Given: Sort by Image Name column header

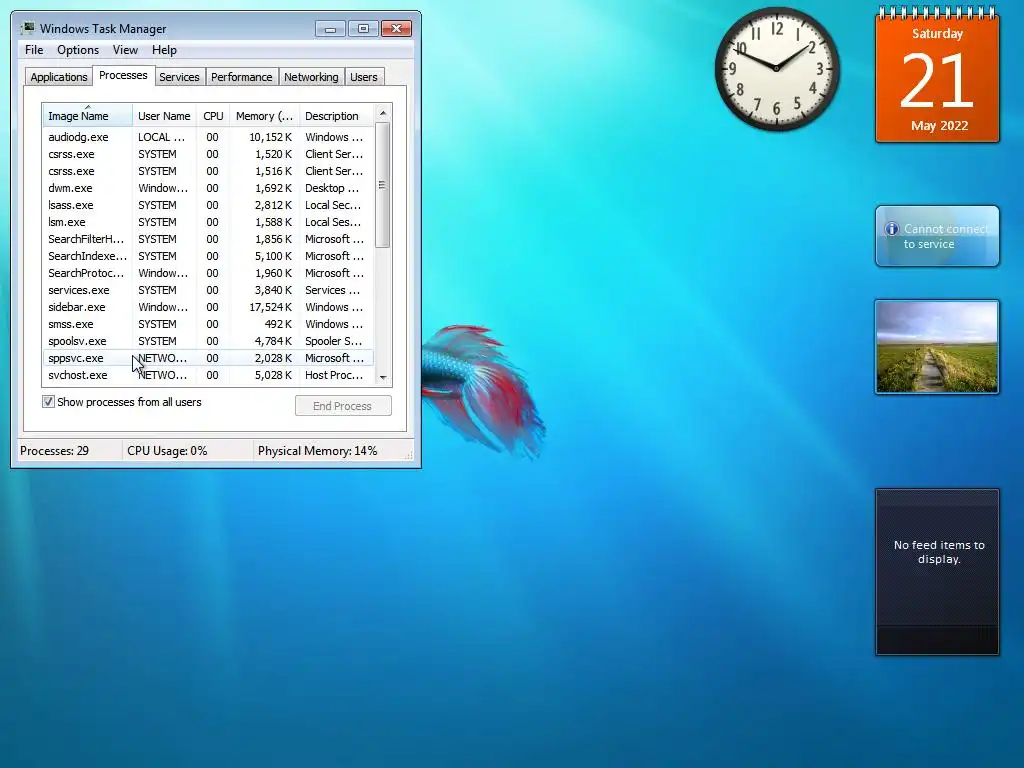Looking at the screenshot, I should [88, 116].
